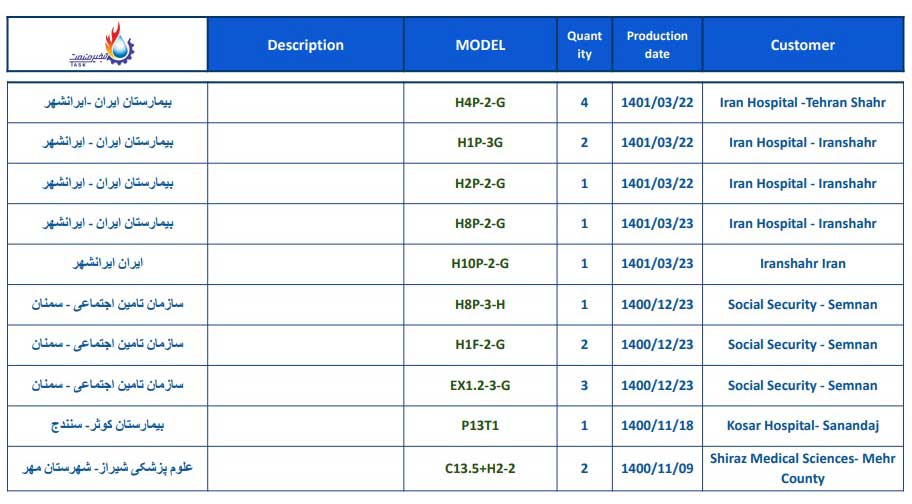Select the EX1.2-3-G model cell
The width and height of the screenshot is (912, 504).
point(480,385)
